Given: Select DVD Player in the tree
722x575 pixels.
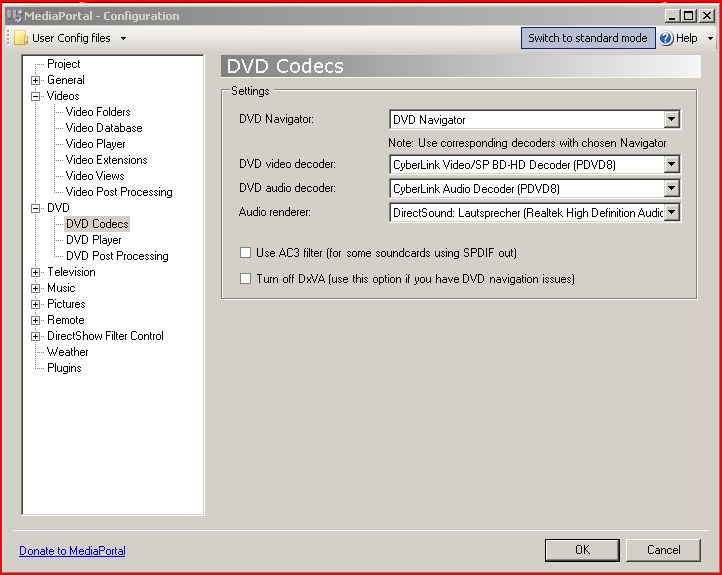Looking at the screenshot, I should [94, 240].
